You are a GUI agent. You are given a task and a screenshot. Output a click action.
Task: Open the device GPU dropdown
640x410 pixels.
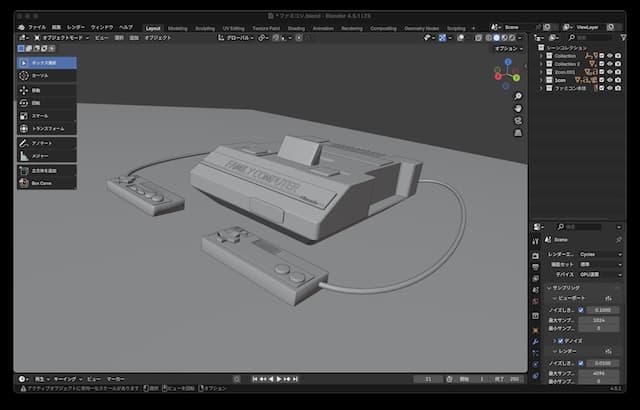600,275
